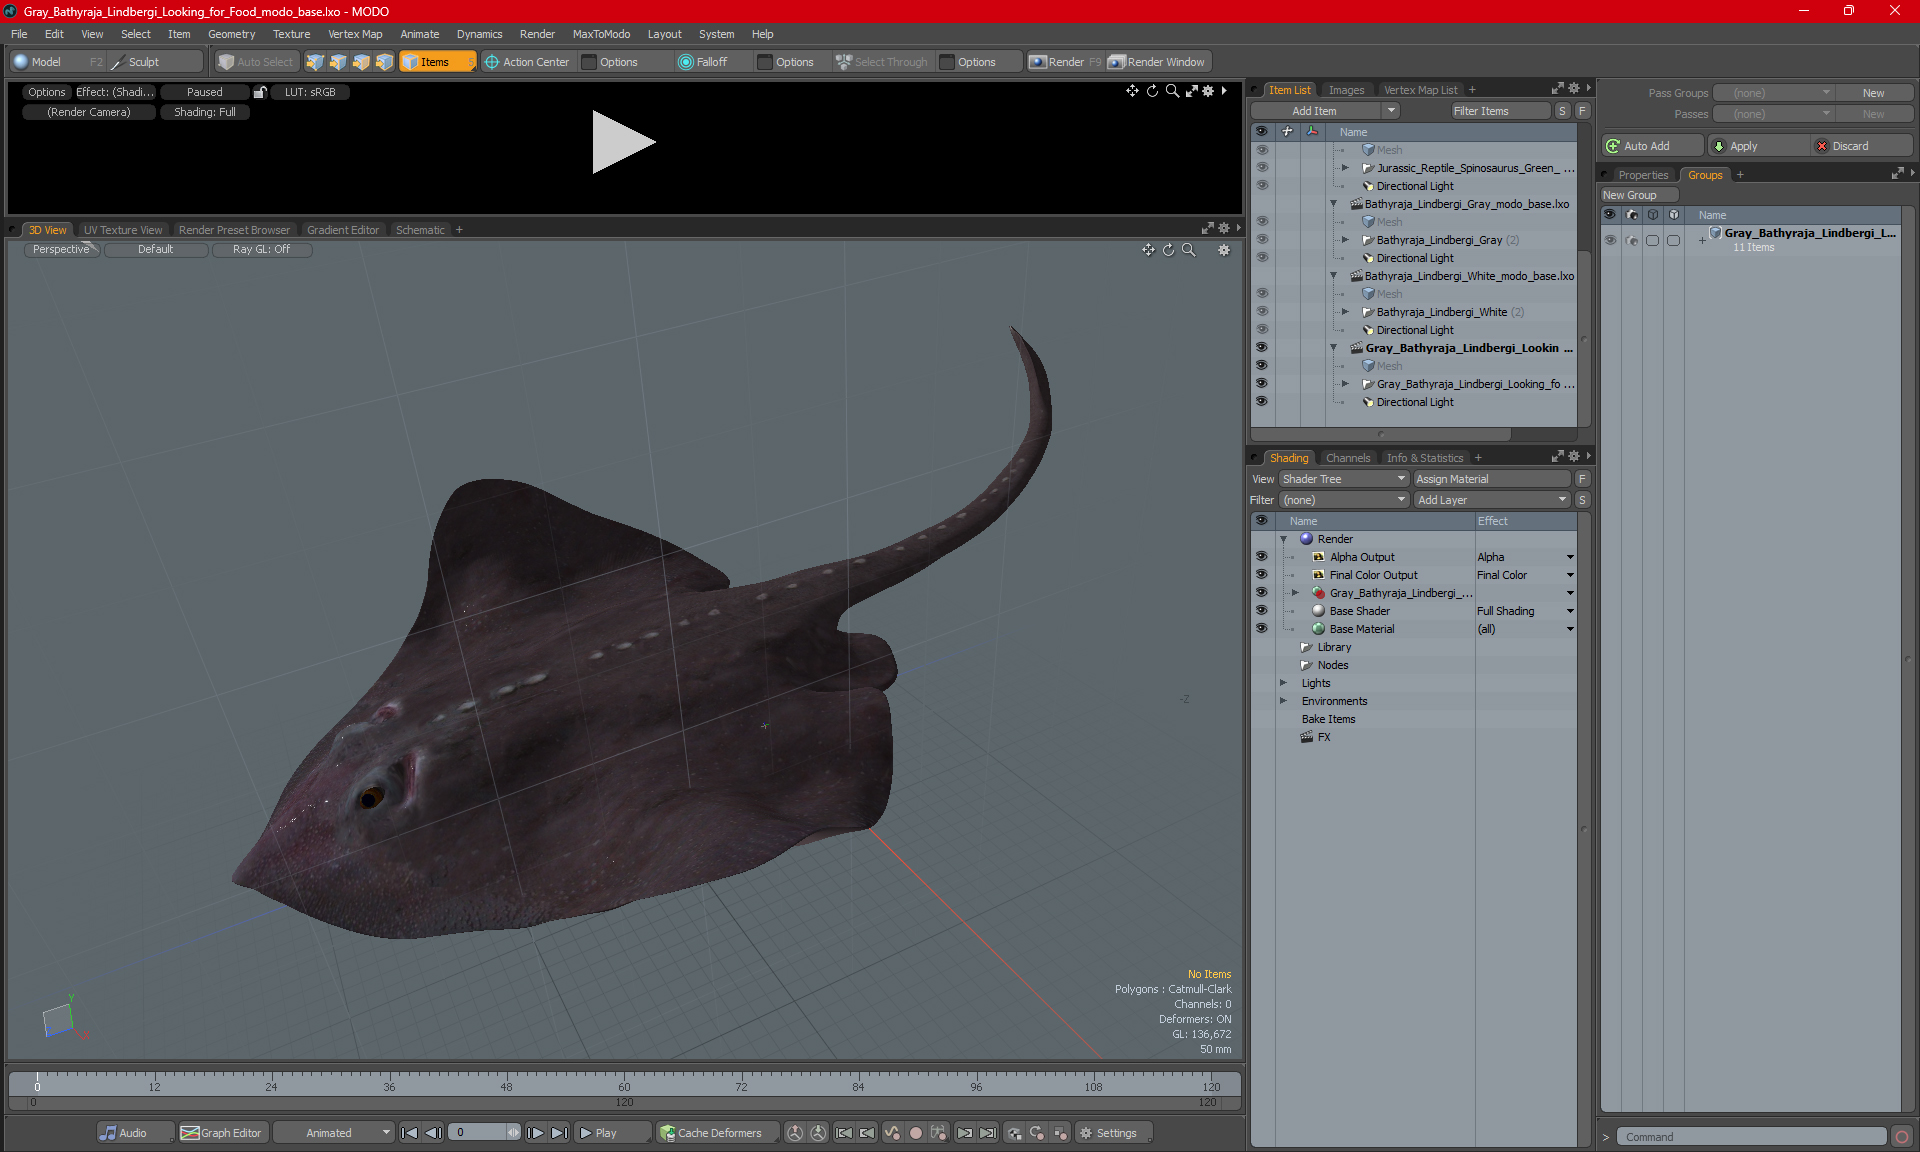Collapse Bathyraja_Lindbergi_Gray_modo_base.lxo scene
Image resolution: width=1920 pixels, height=1152 pixels.
click(1334, 204)
